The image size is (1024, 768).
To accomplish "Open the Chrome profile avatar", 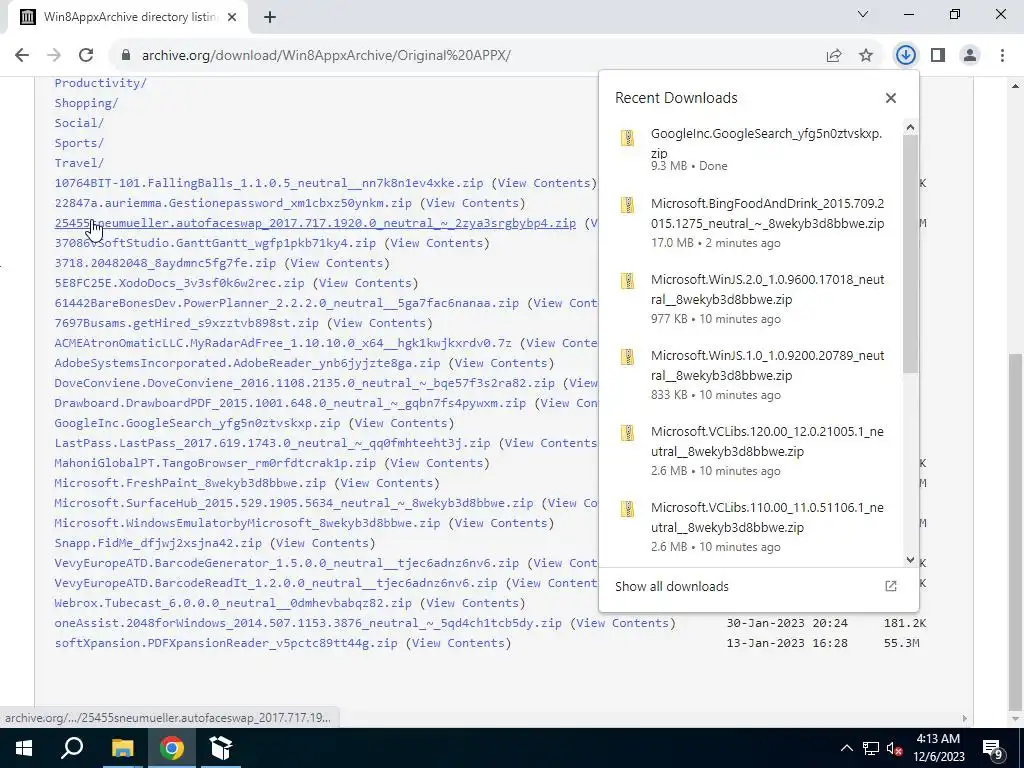I will (x=970, y=56).
